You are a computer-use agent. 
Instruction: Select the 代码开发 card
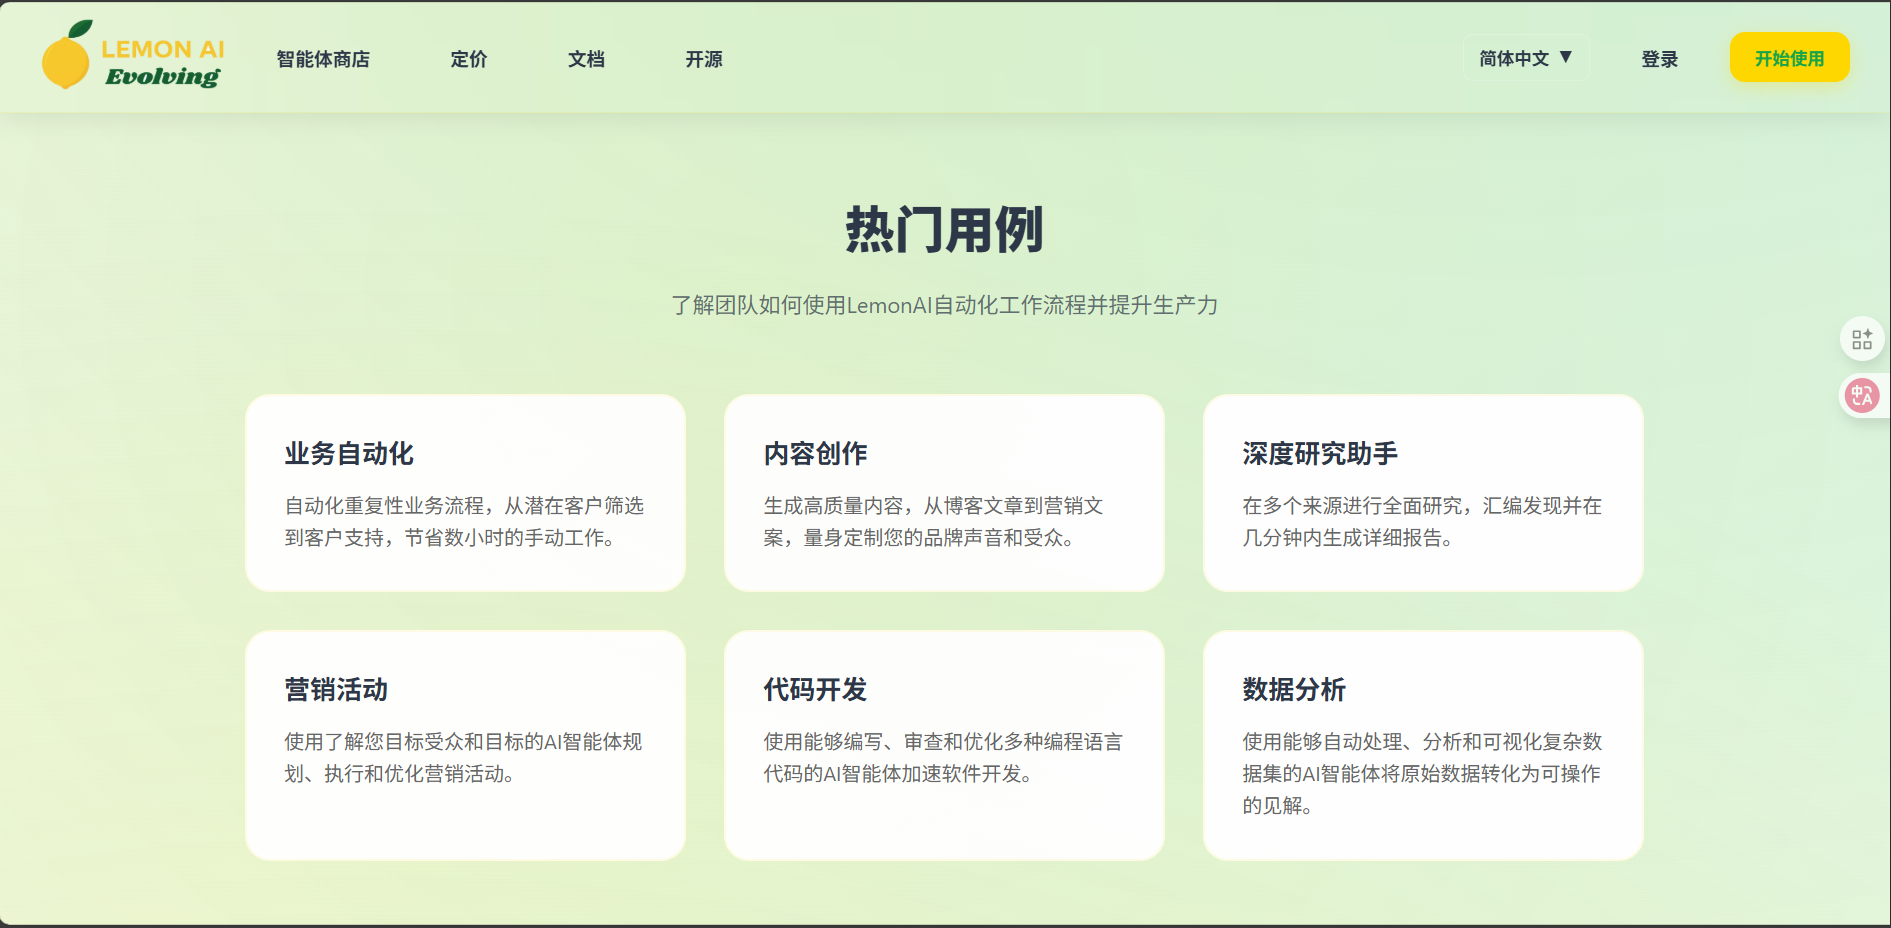coord(944,745)
